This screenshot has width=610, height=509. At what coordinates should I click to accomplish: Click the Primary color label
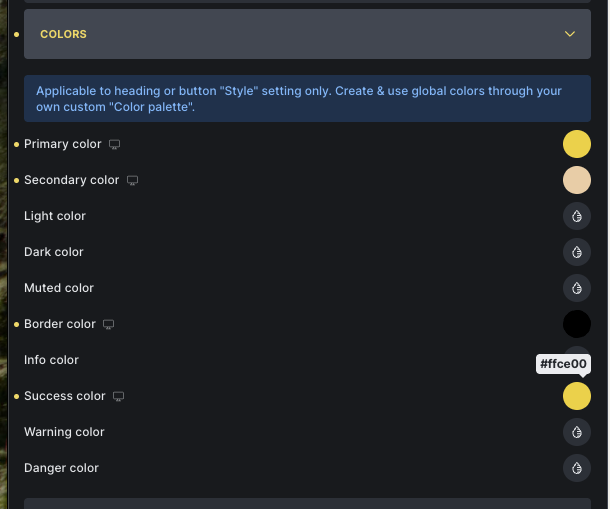pos(63,144)
